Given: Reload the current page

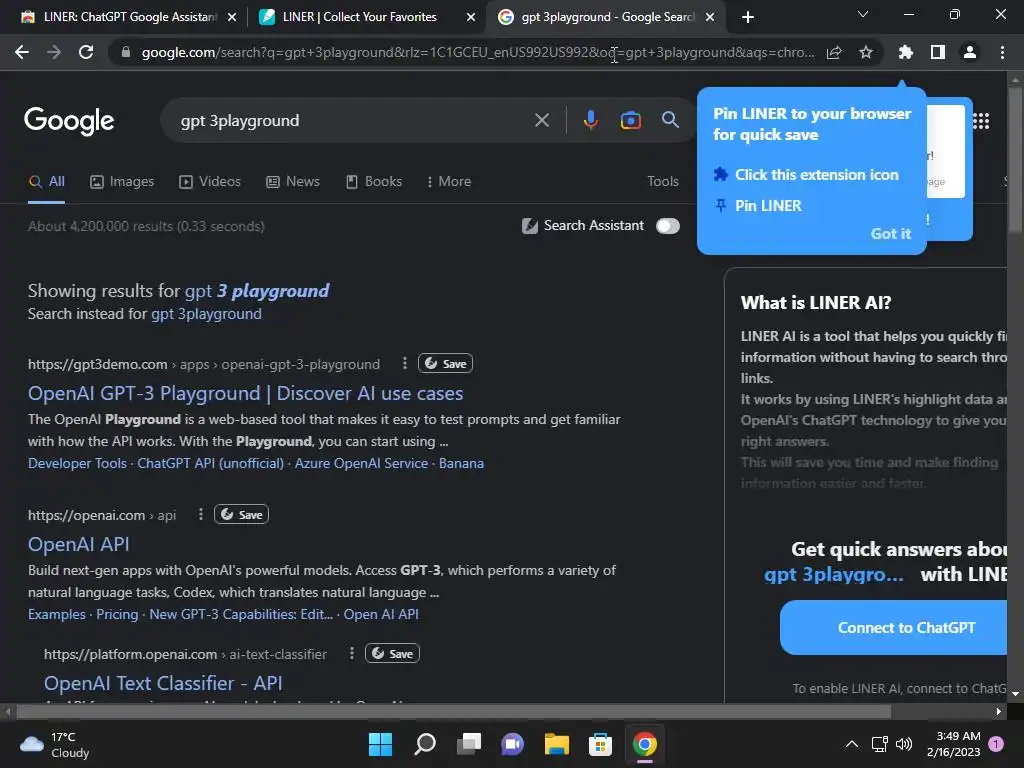Looking at the screenshot, I should 86,52.
